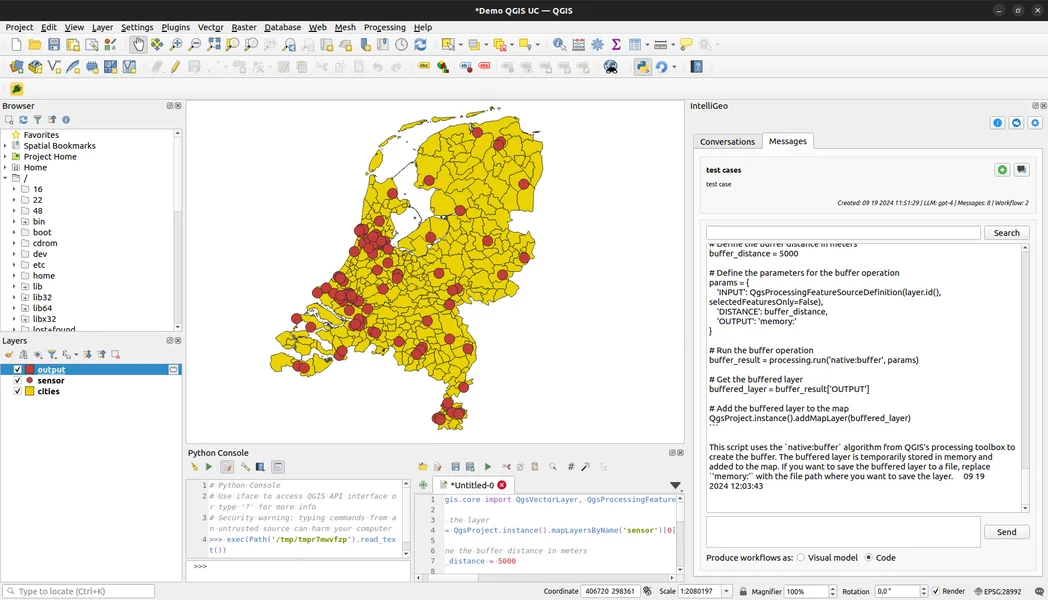Open the Python Console toolbar button
Viewport: 1048px width, 600px height.
click(x=642, y=67)
